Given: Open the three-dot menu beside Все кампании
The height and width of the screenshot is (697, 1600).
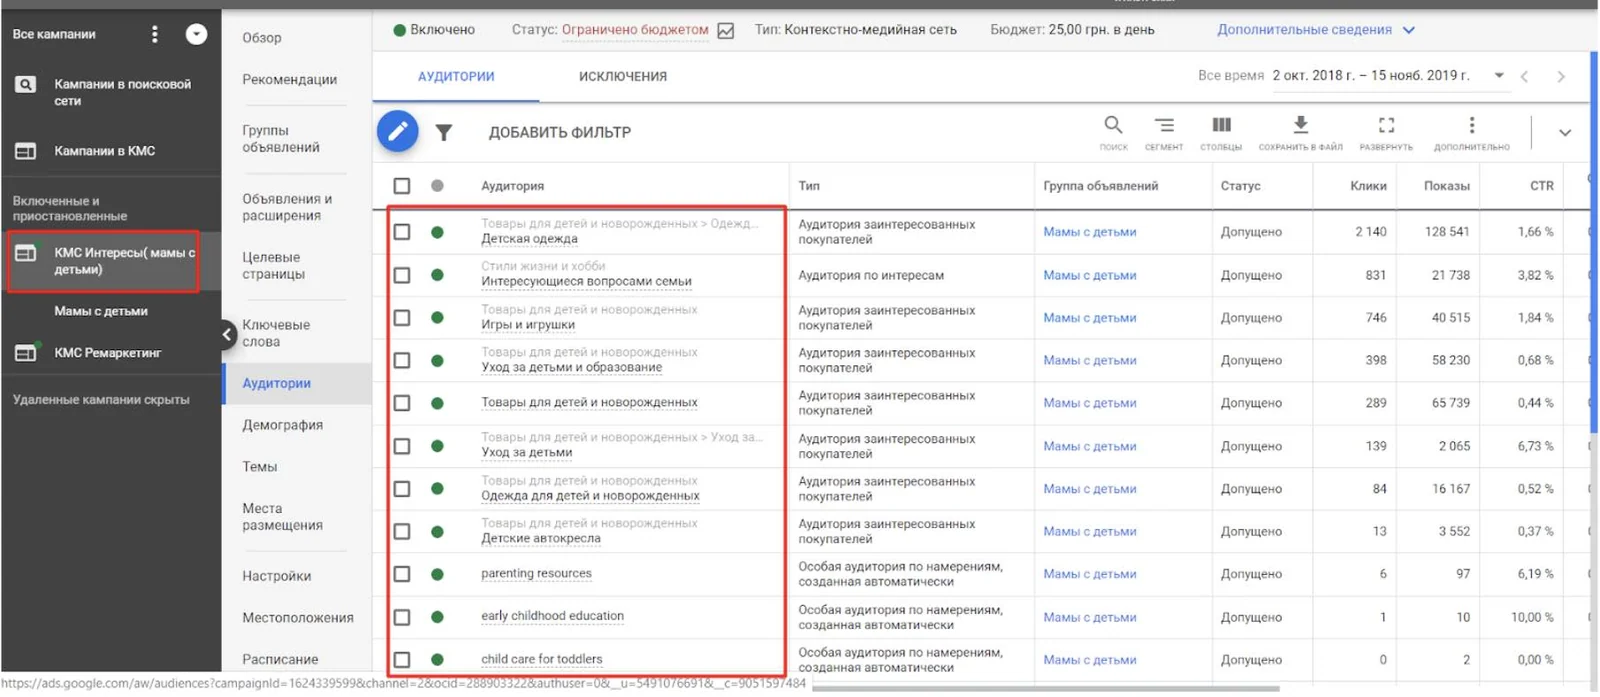Looking at the screenshot, I should tap(154, 34).
